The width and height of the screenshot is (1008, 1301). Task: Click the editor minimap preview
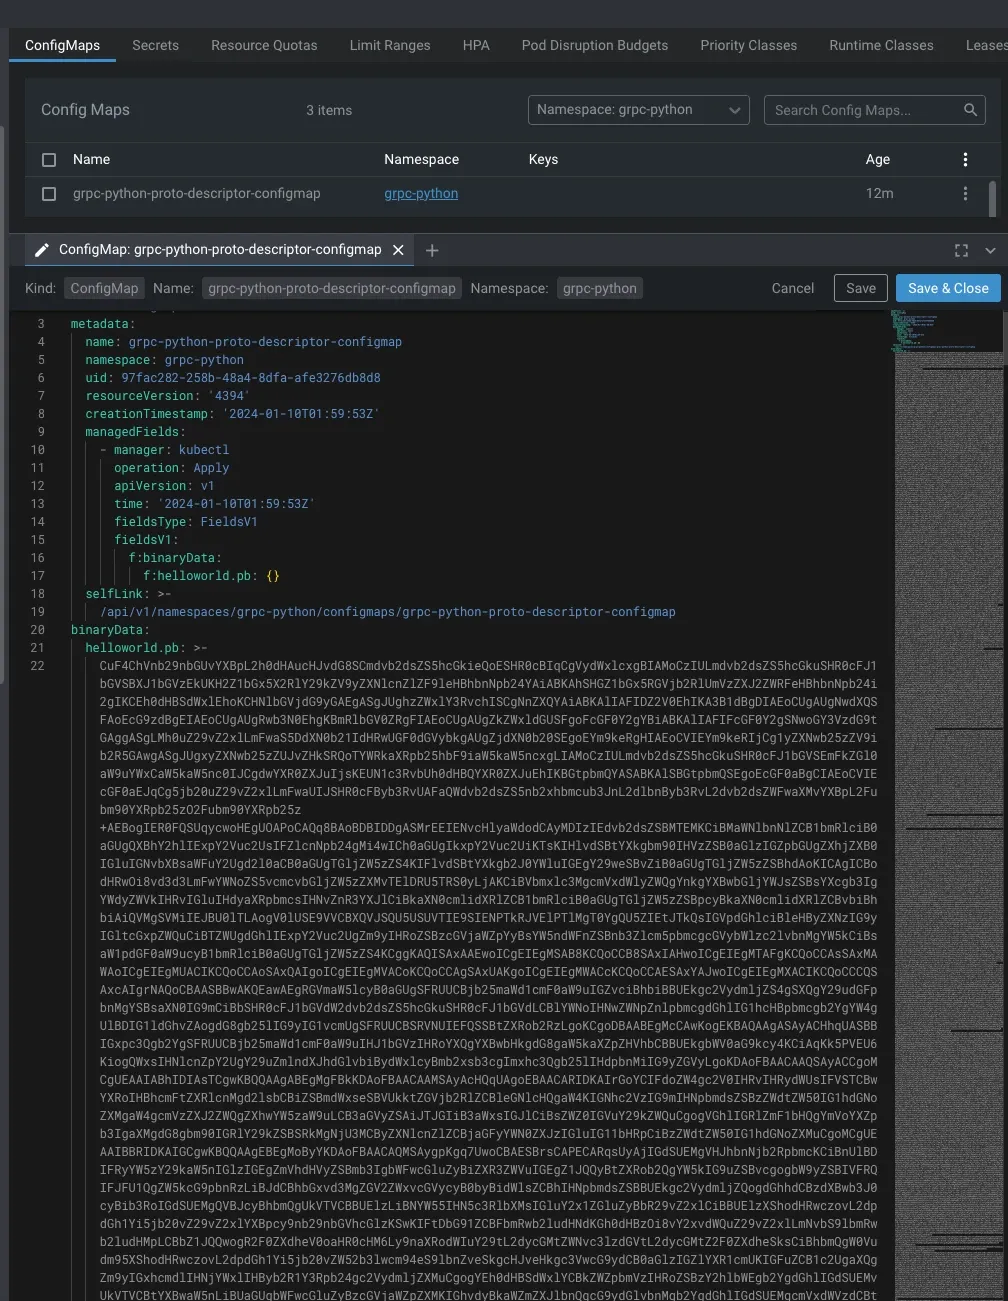(949, 805)
